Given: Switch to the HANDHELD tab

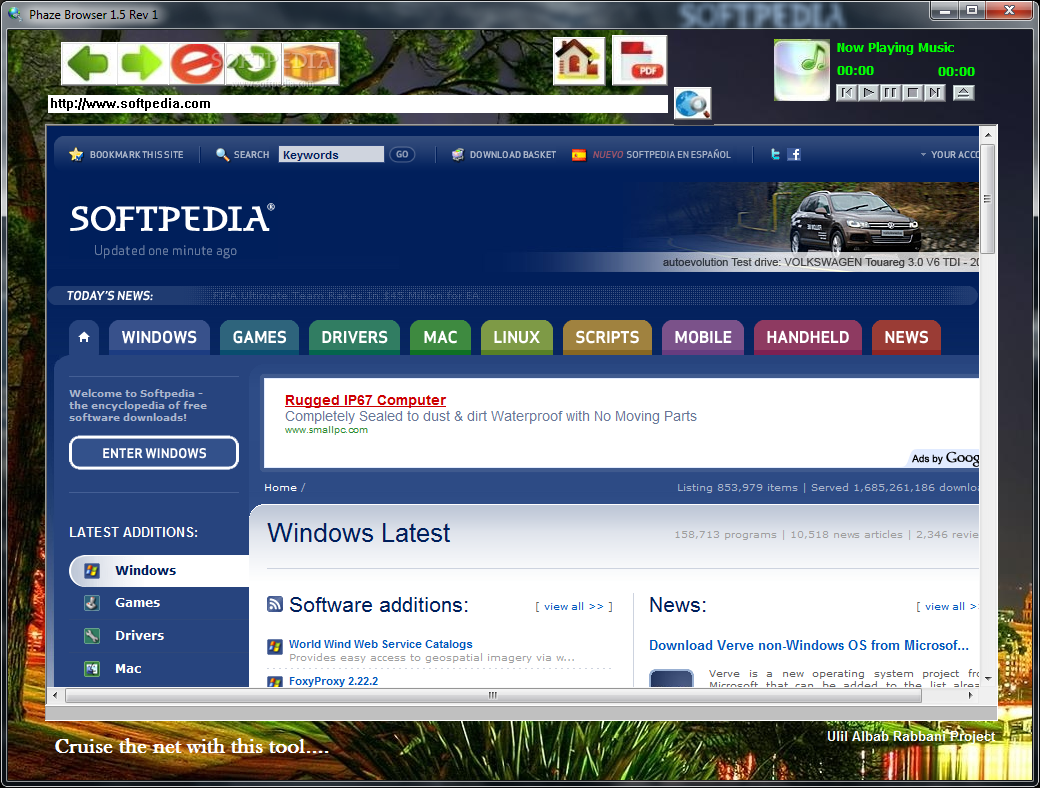Looking at the screenshot, I should click(808, 337).
